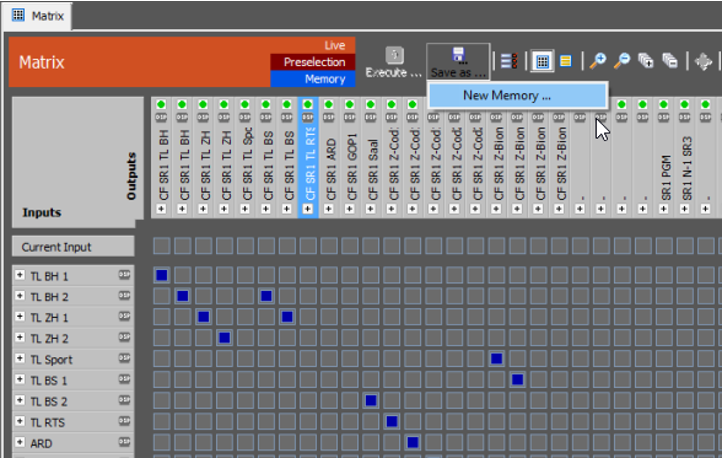Toggle active crosspoint in TL RTS row
Image resolution: width=722 pixels, height=458 pixels.
click(x=392, y=421)
